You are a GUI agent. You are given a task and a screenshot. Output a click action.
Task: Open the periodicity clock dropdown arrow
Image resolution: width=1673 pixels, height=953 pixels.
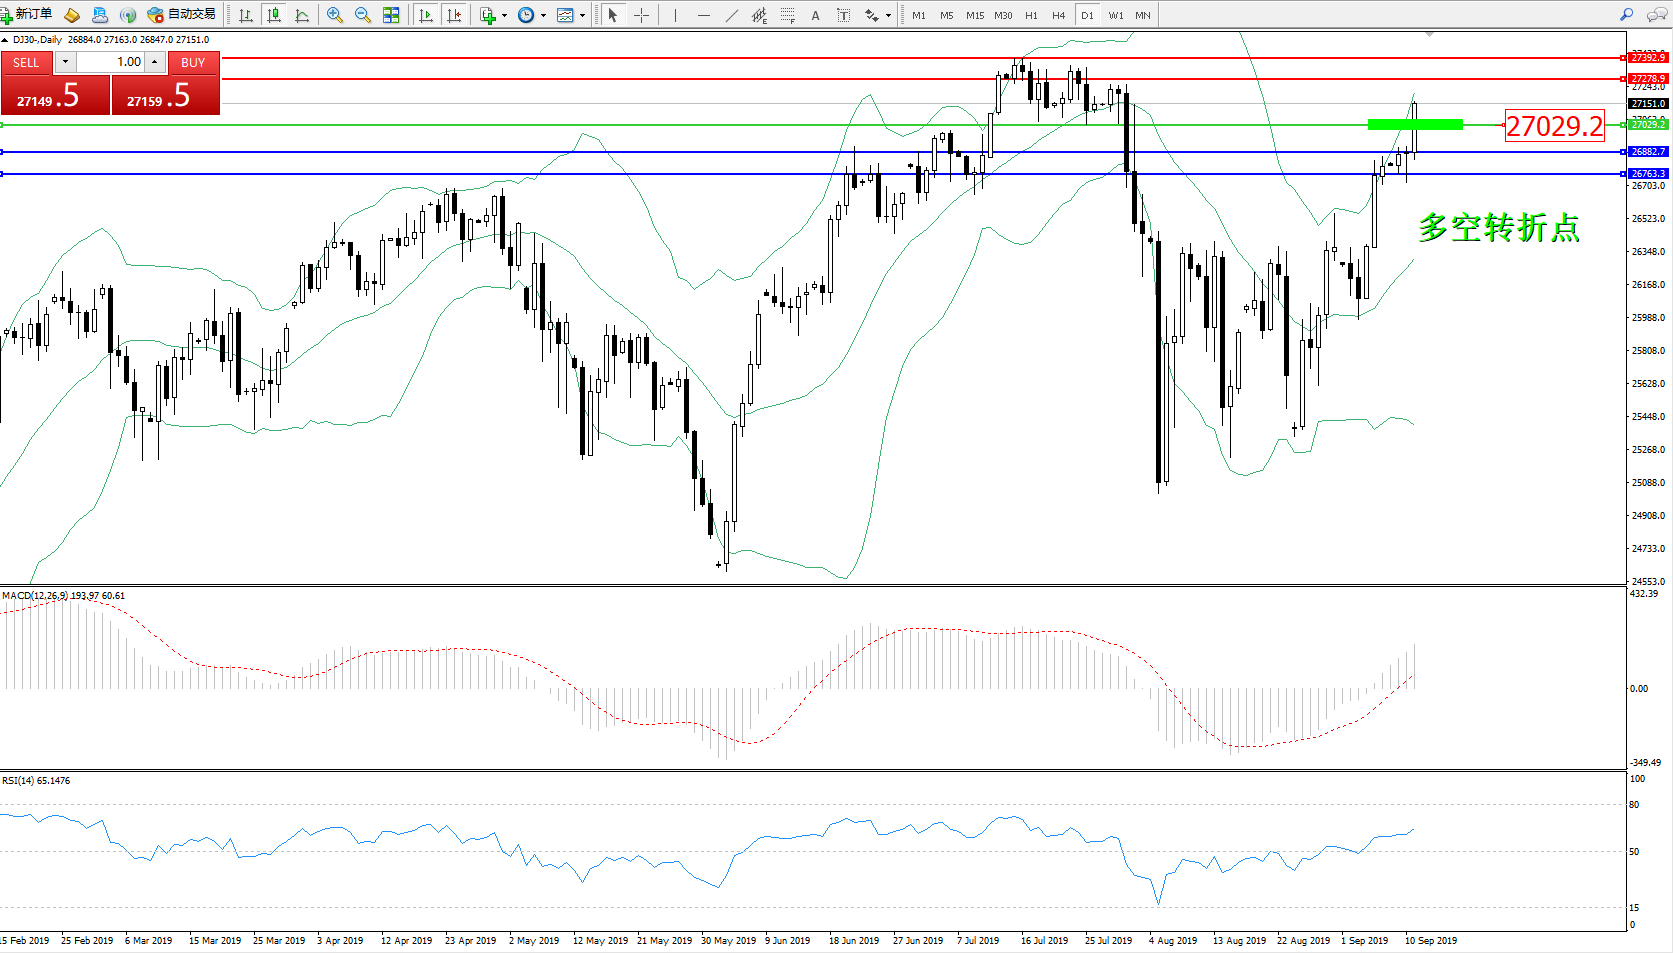click(x=543, y=15)
